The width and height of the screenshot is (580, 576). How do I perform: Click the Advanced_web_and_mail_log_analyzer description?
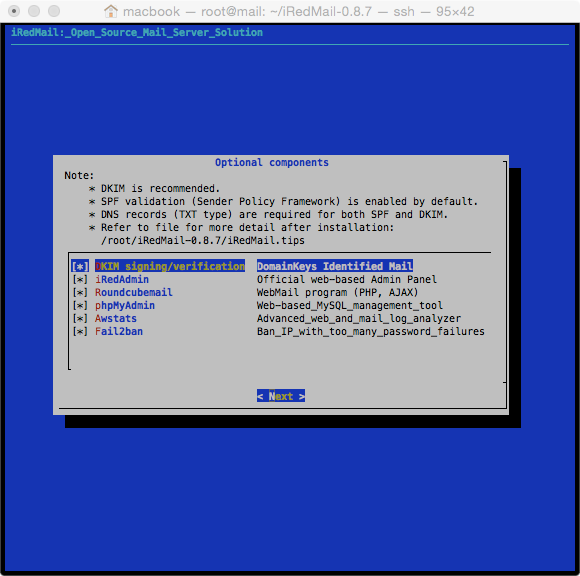pyautogui.click(x=359, y=318)
